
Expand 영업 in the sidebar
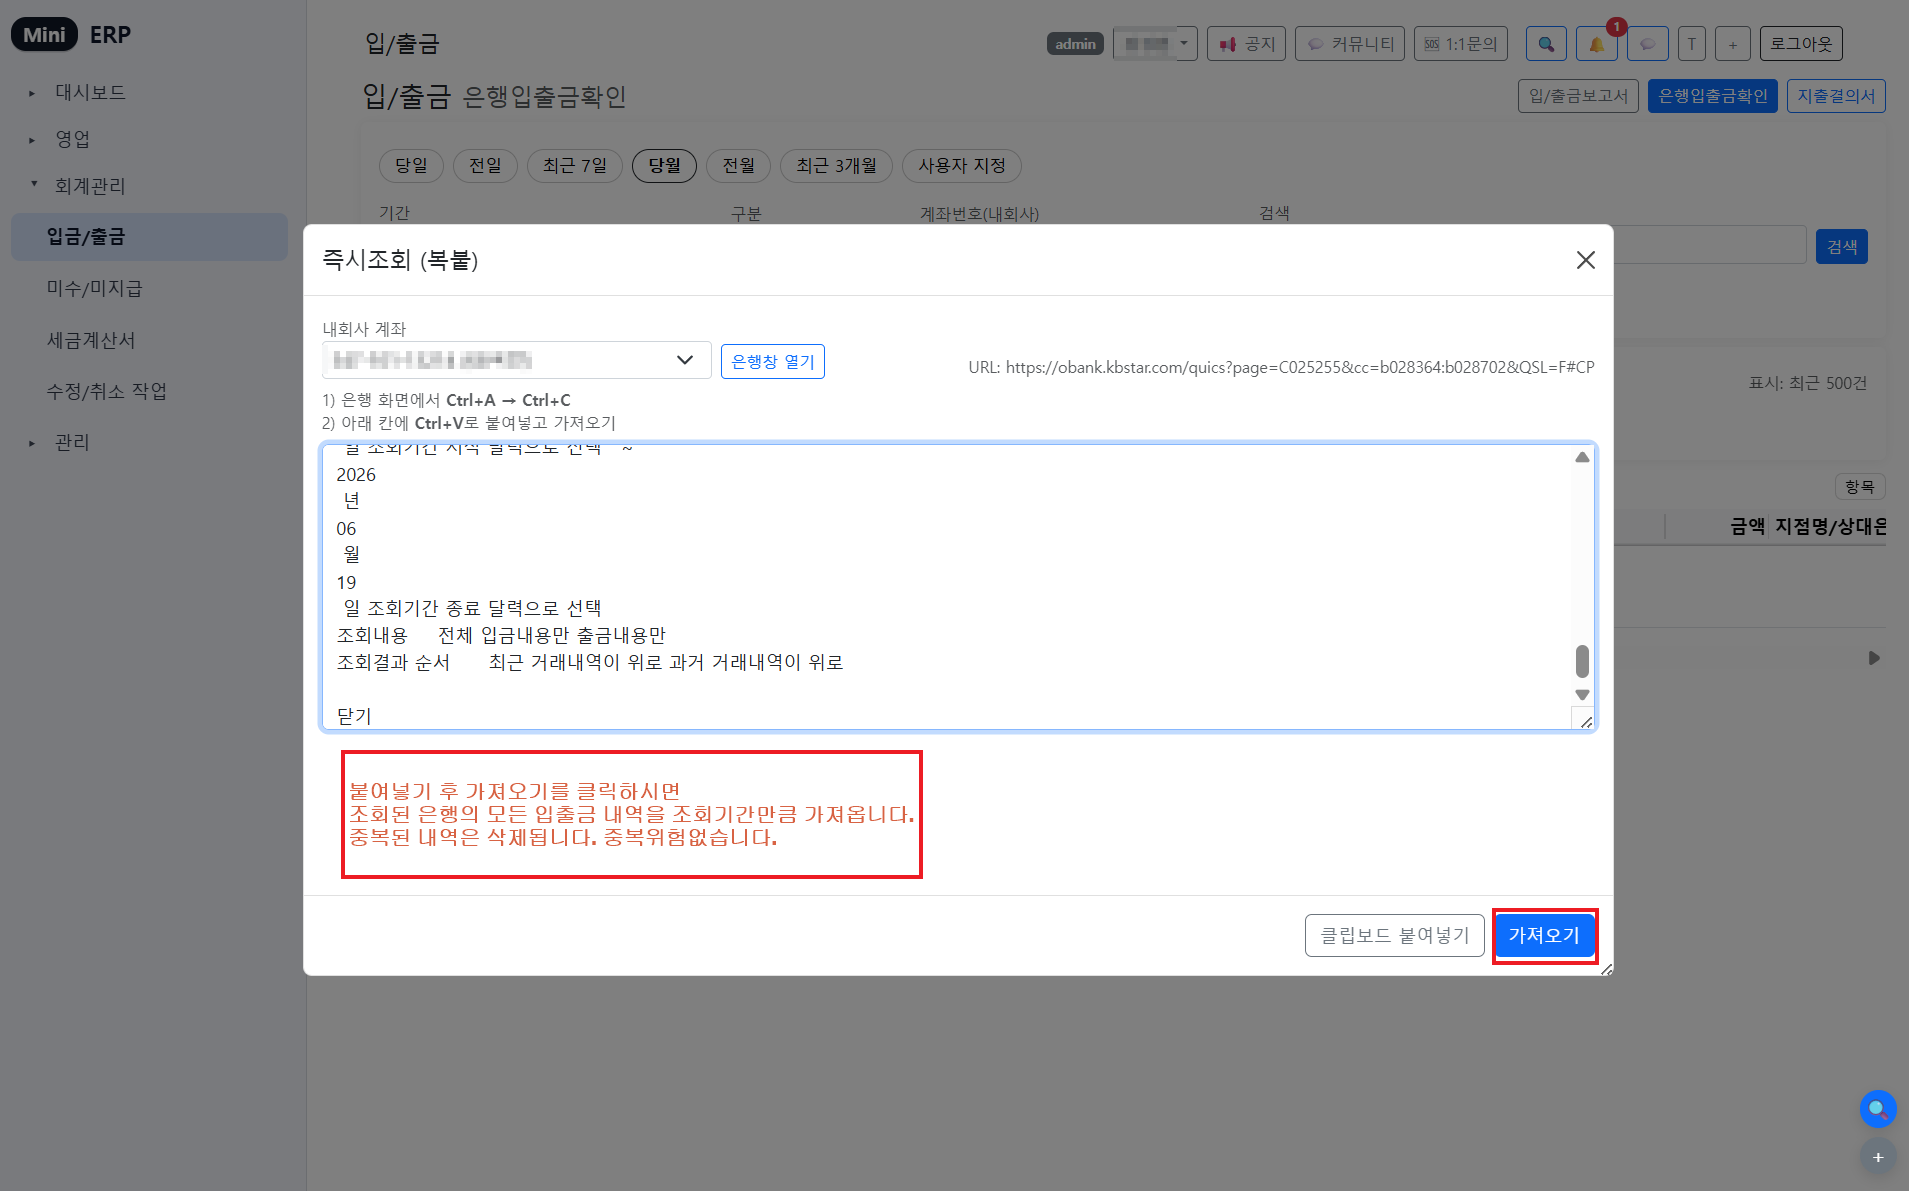[72, 139]
